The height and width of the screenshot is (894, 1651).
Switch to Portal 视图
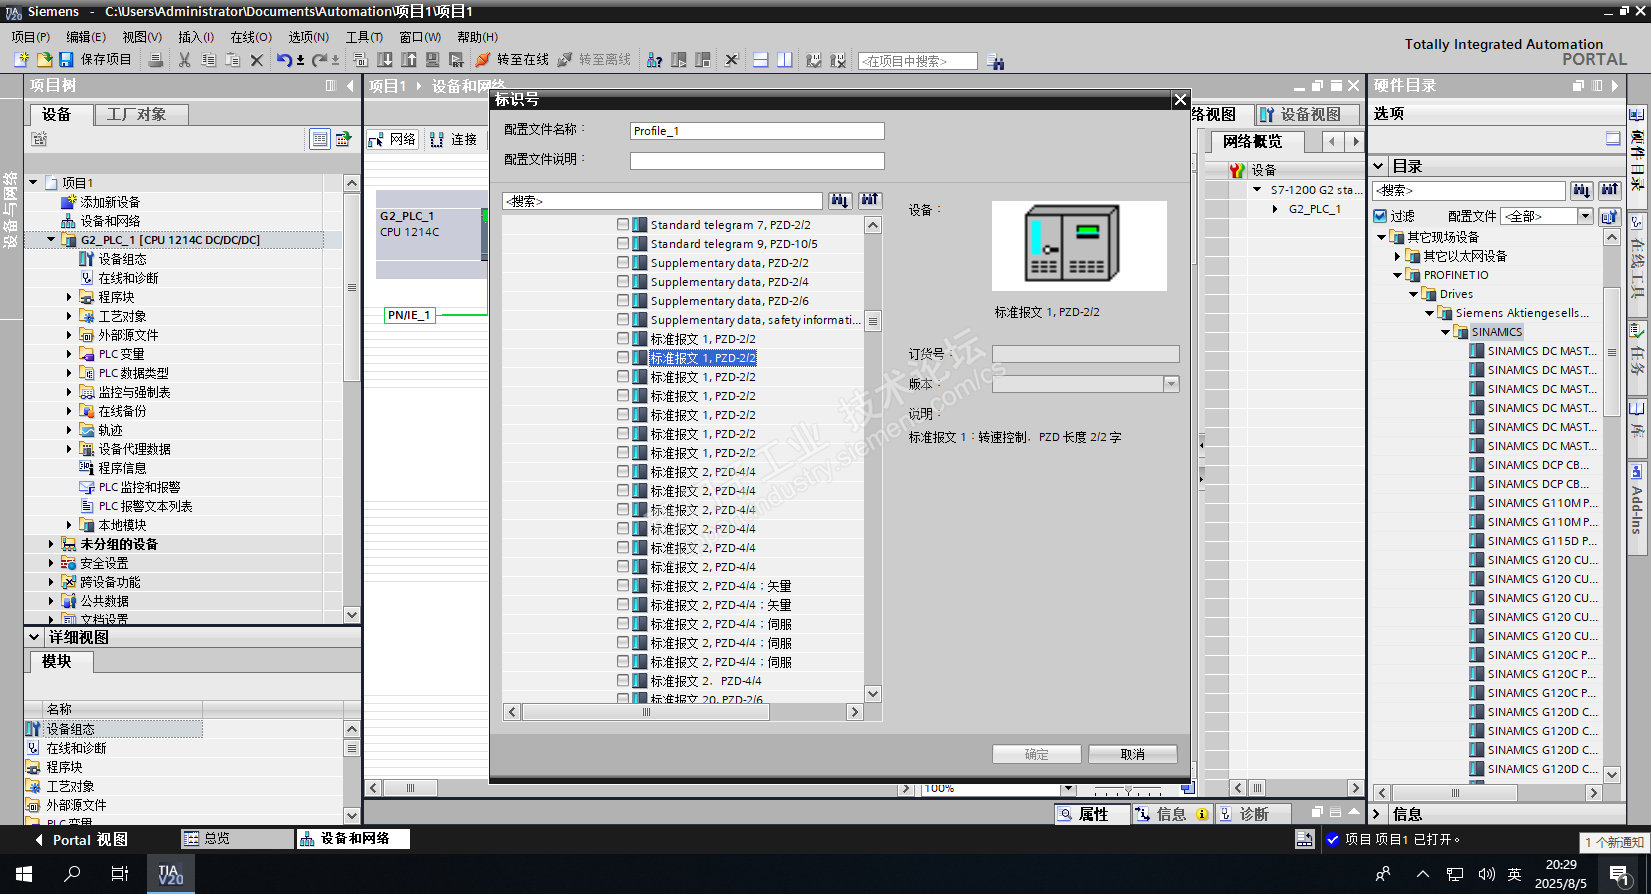tap(81, 840)
